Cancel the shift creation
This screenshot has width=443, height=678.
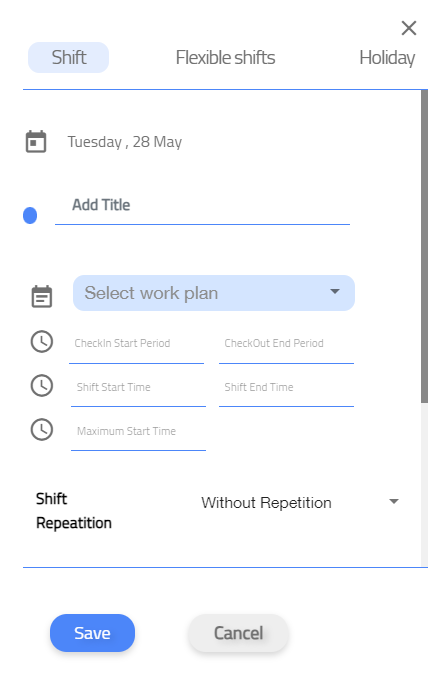click(x=239, y=633)
